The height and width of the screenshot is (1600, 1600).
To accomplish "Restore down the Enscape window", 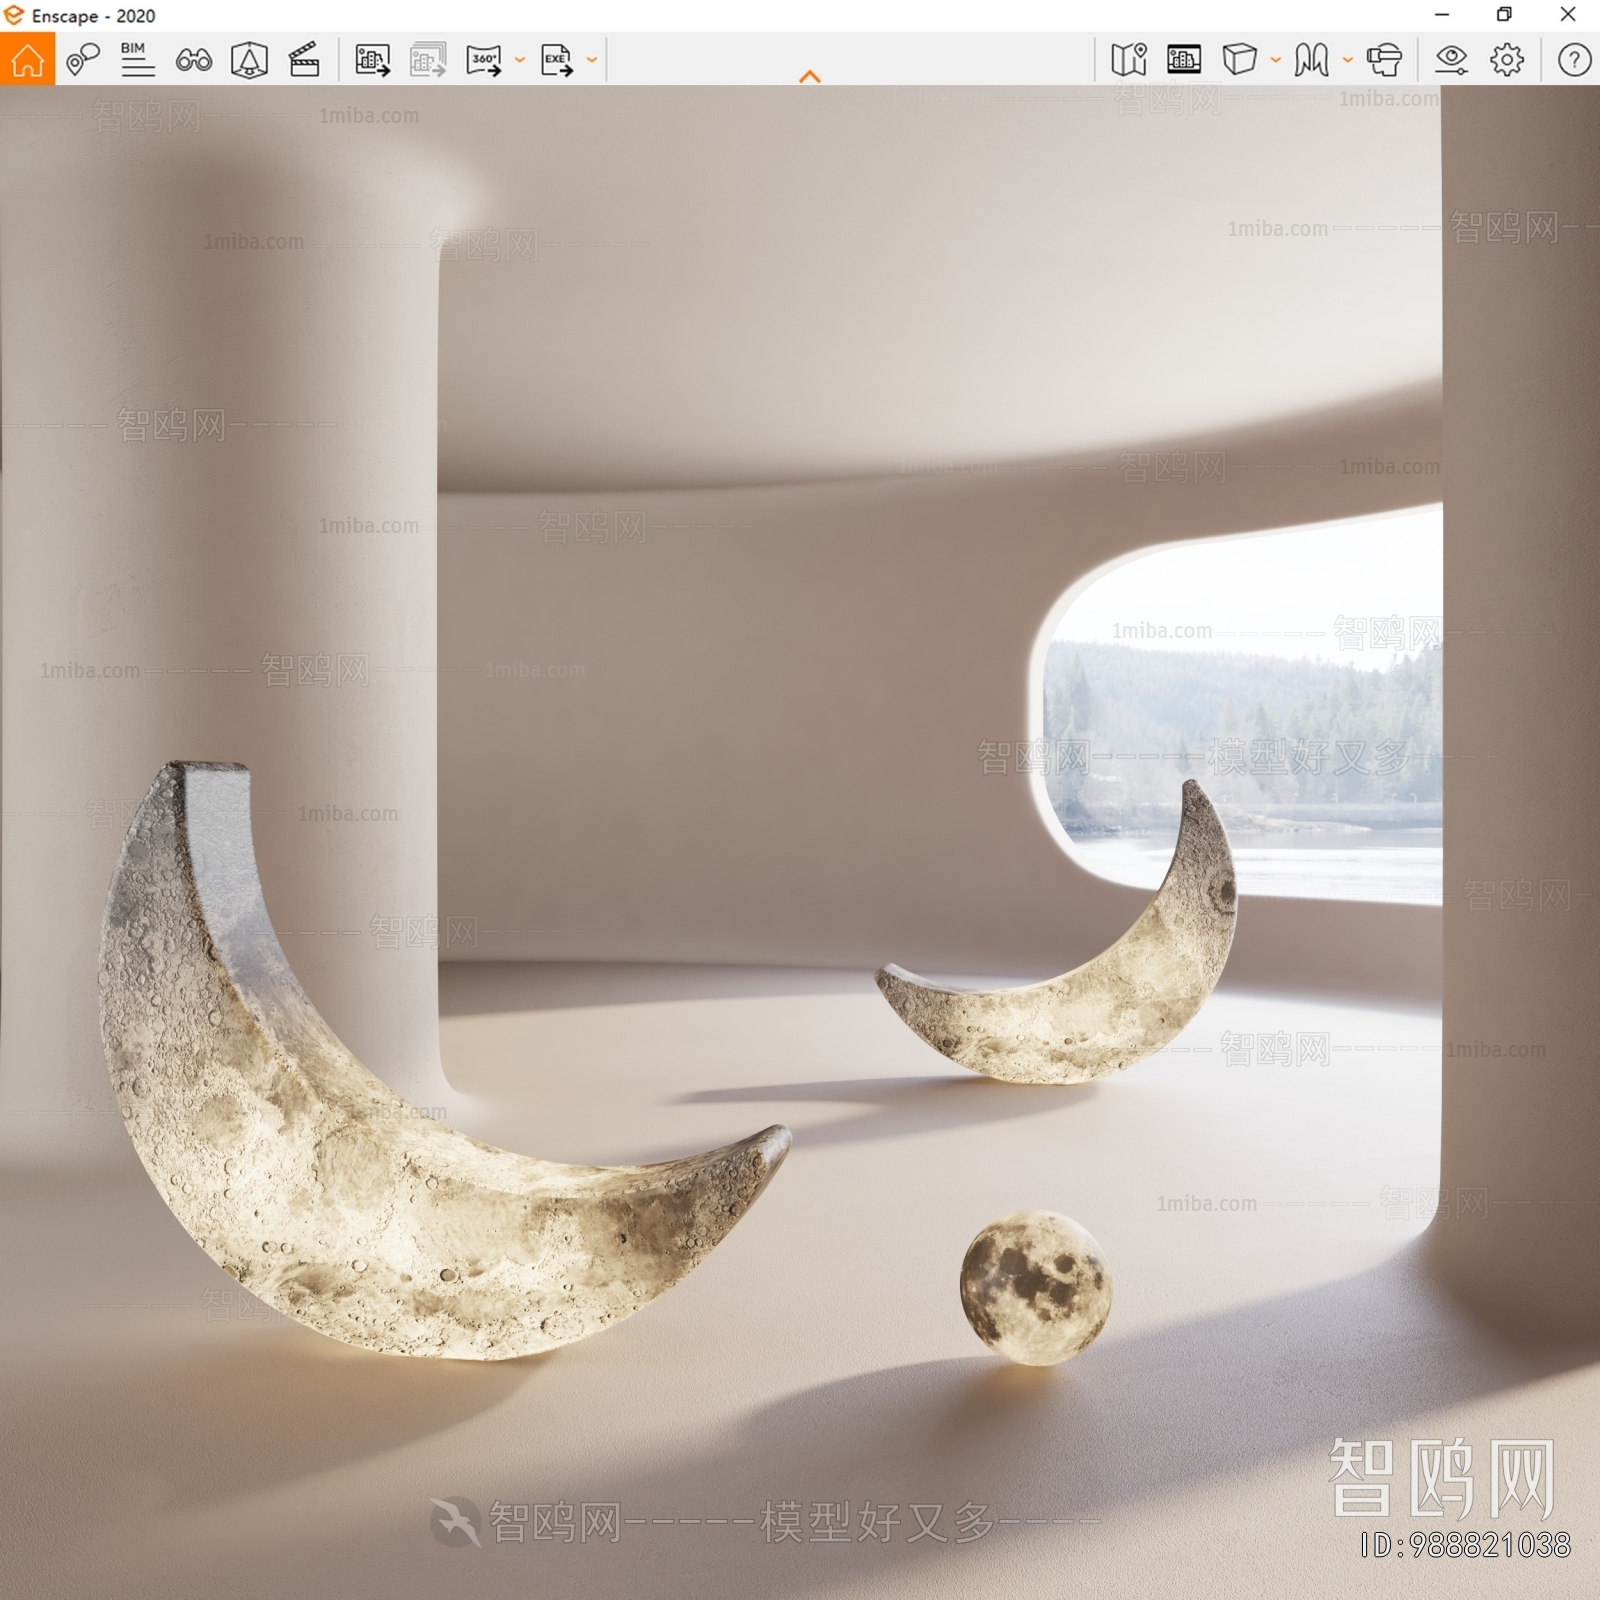I will click(x=1504, y=15).
